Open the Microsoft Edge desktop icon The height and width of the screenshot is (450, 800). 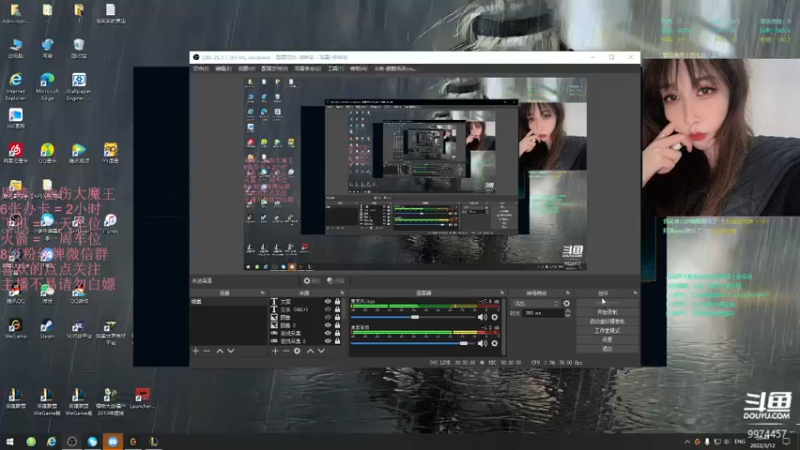[47, 87]
